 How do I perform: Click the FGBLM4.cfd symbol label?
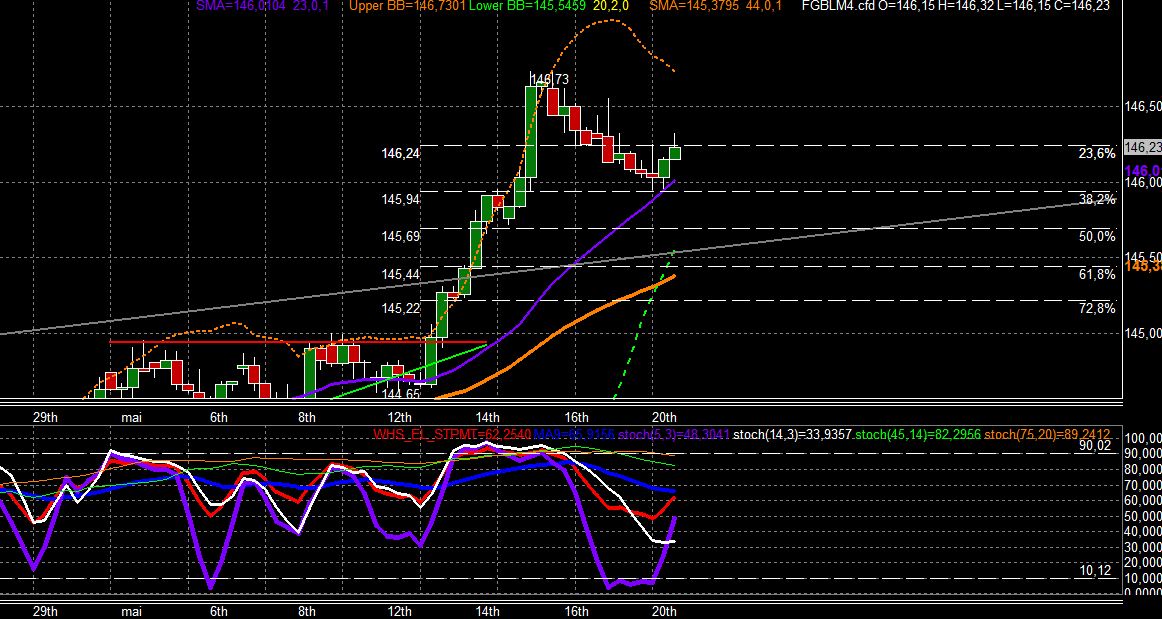[838, 5]
